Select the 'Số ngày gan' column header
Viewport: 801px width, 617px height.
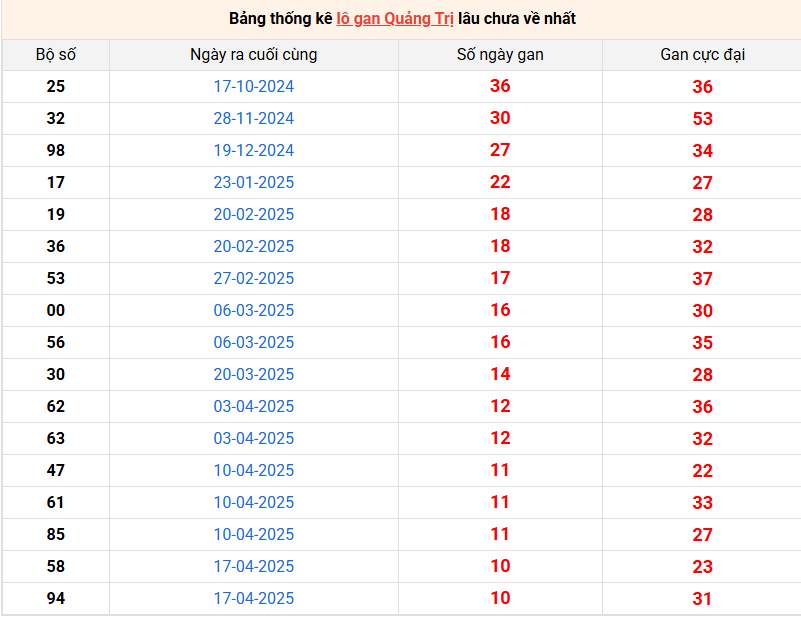(500, 55)
